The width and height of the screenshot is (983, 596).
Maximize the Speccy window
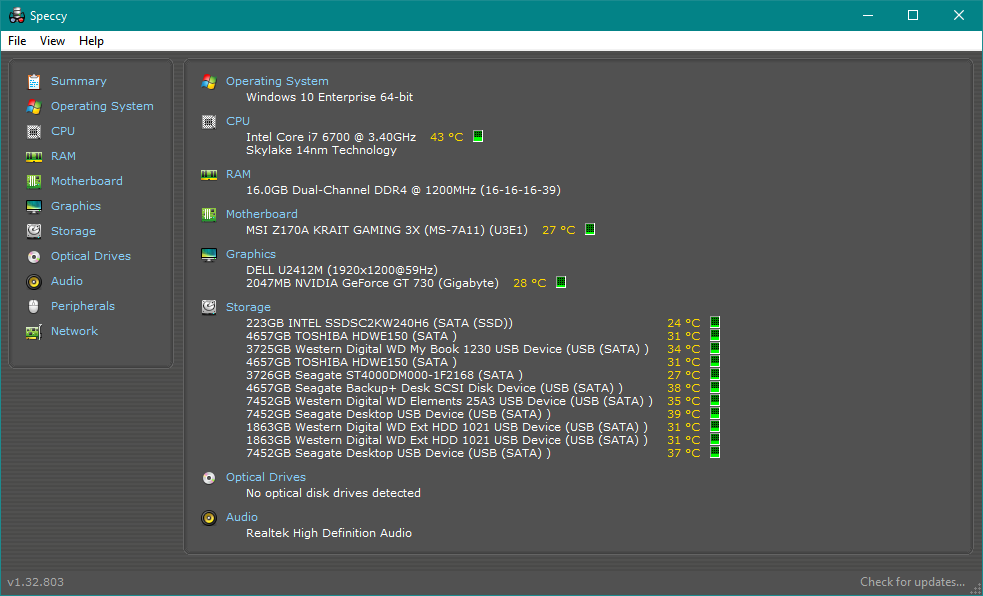click(x=913, y=15)
